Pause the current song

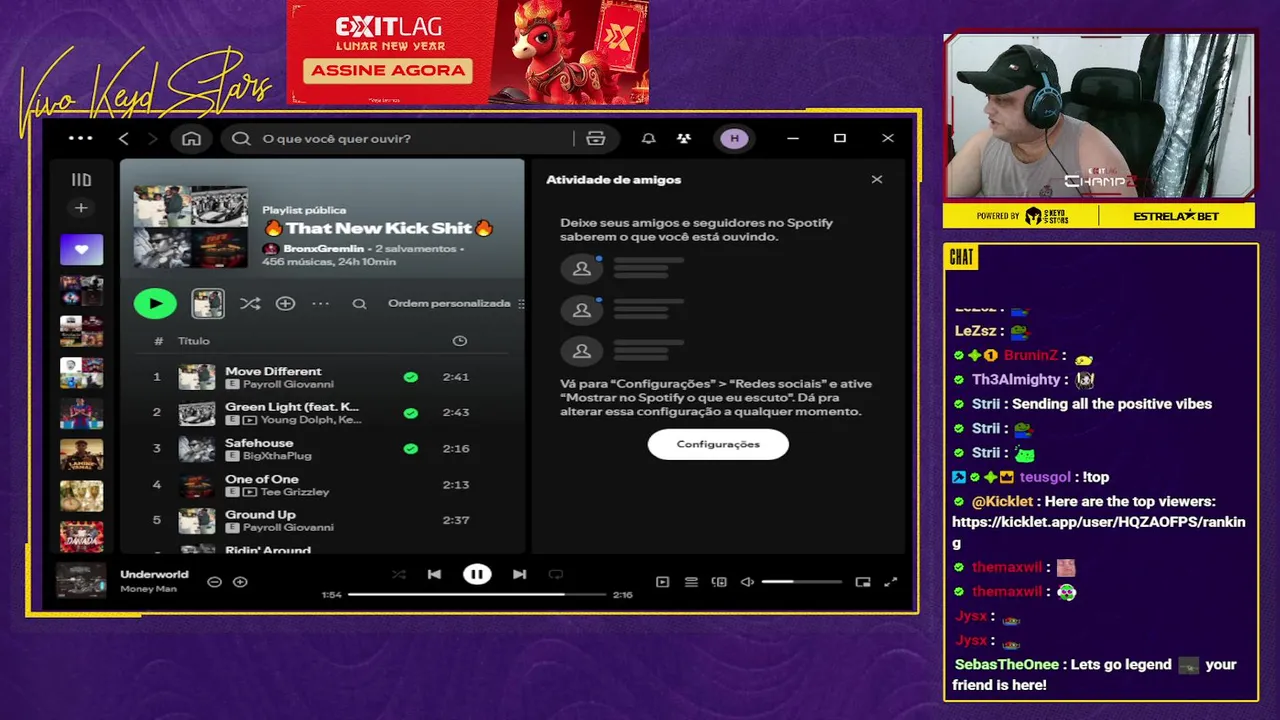[477, 574]
